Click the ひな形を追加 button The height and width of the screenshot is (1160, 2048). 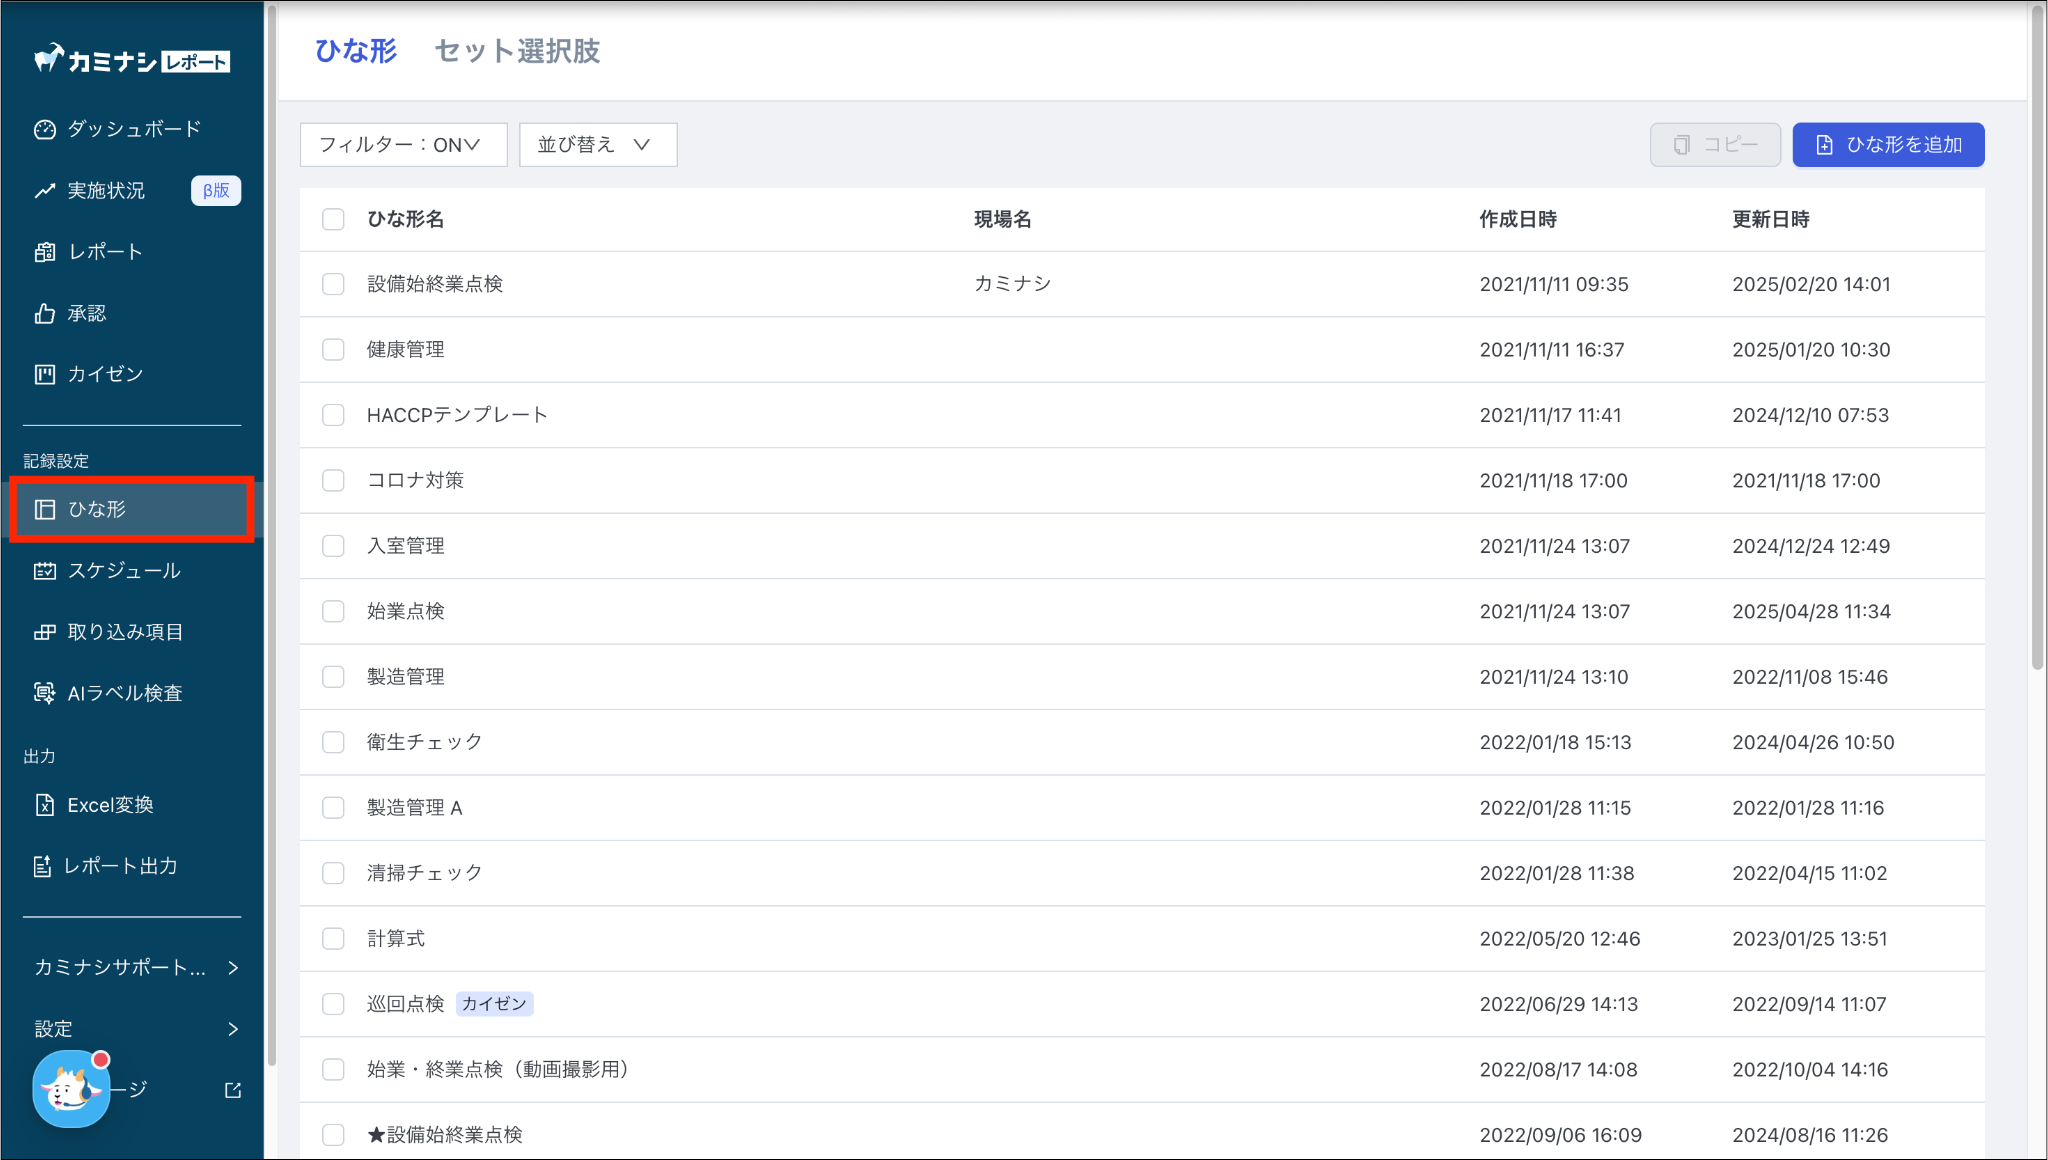1887,145
